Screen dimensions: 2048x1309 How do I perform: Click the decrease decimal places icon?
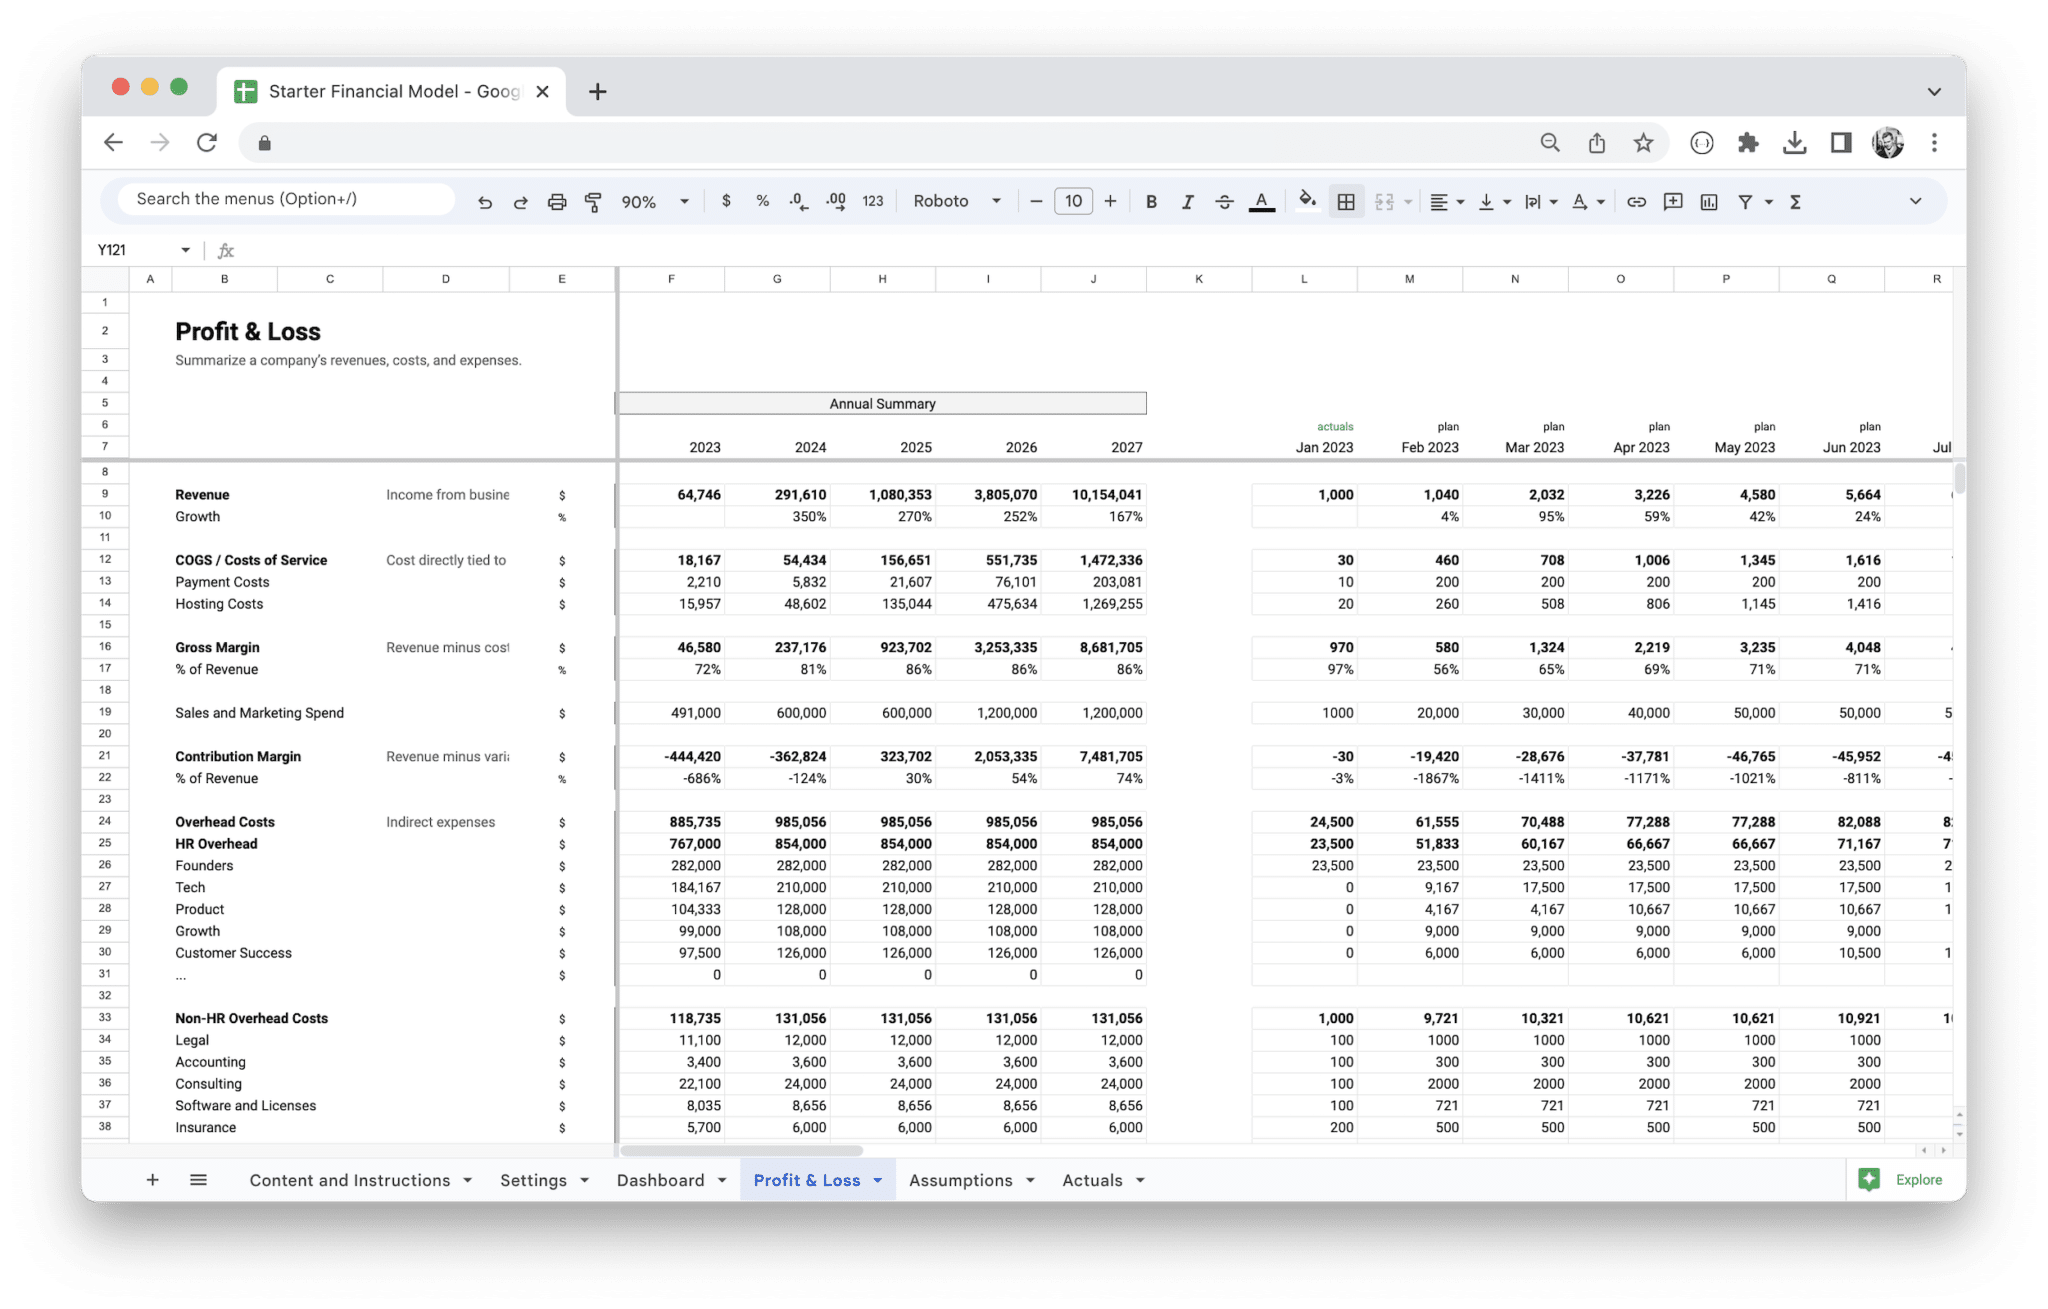(x=798, y=201)
